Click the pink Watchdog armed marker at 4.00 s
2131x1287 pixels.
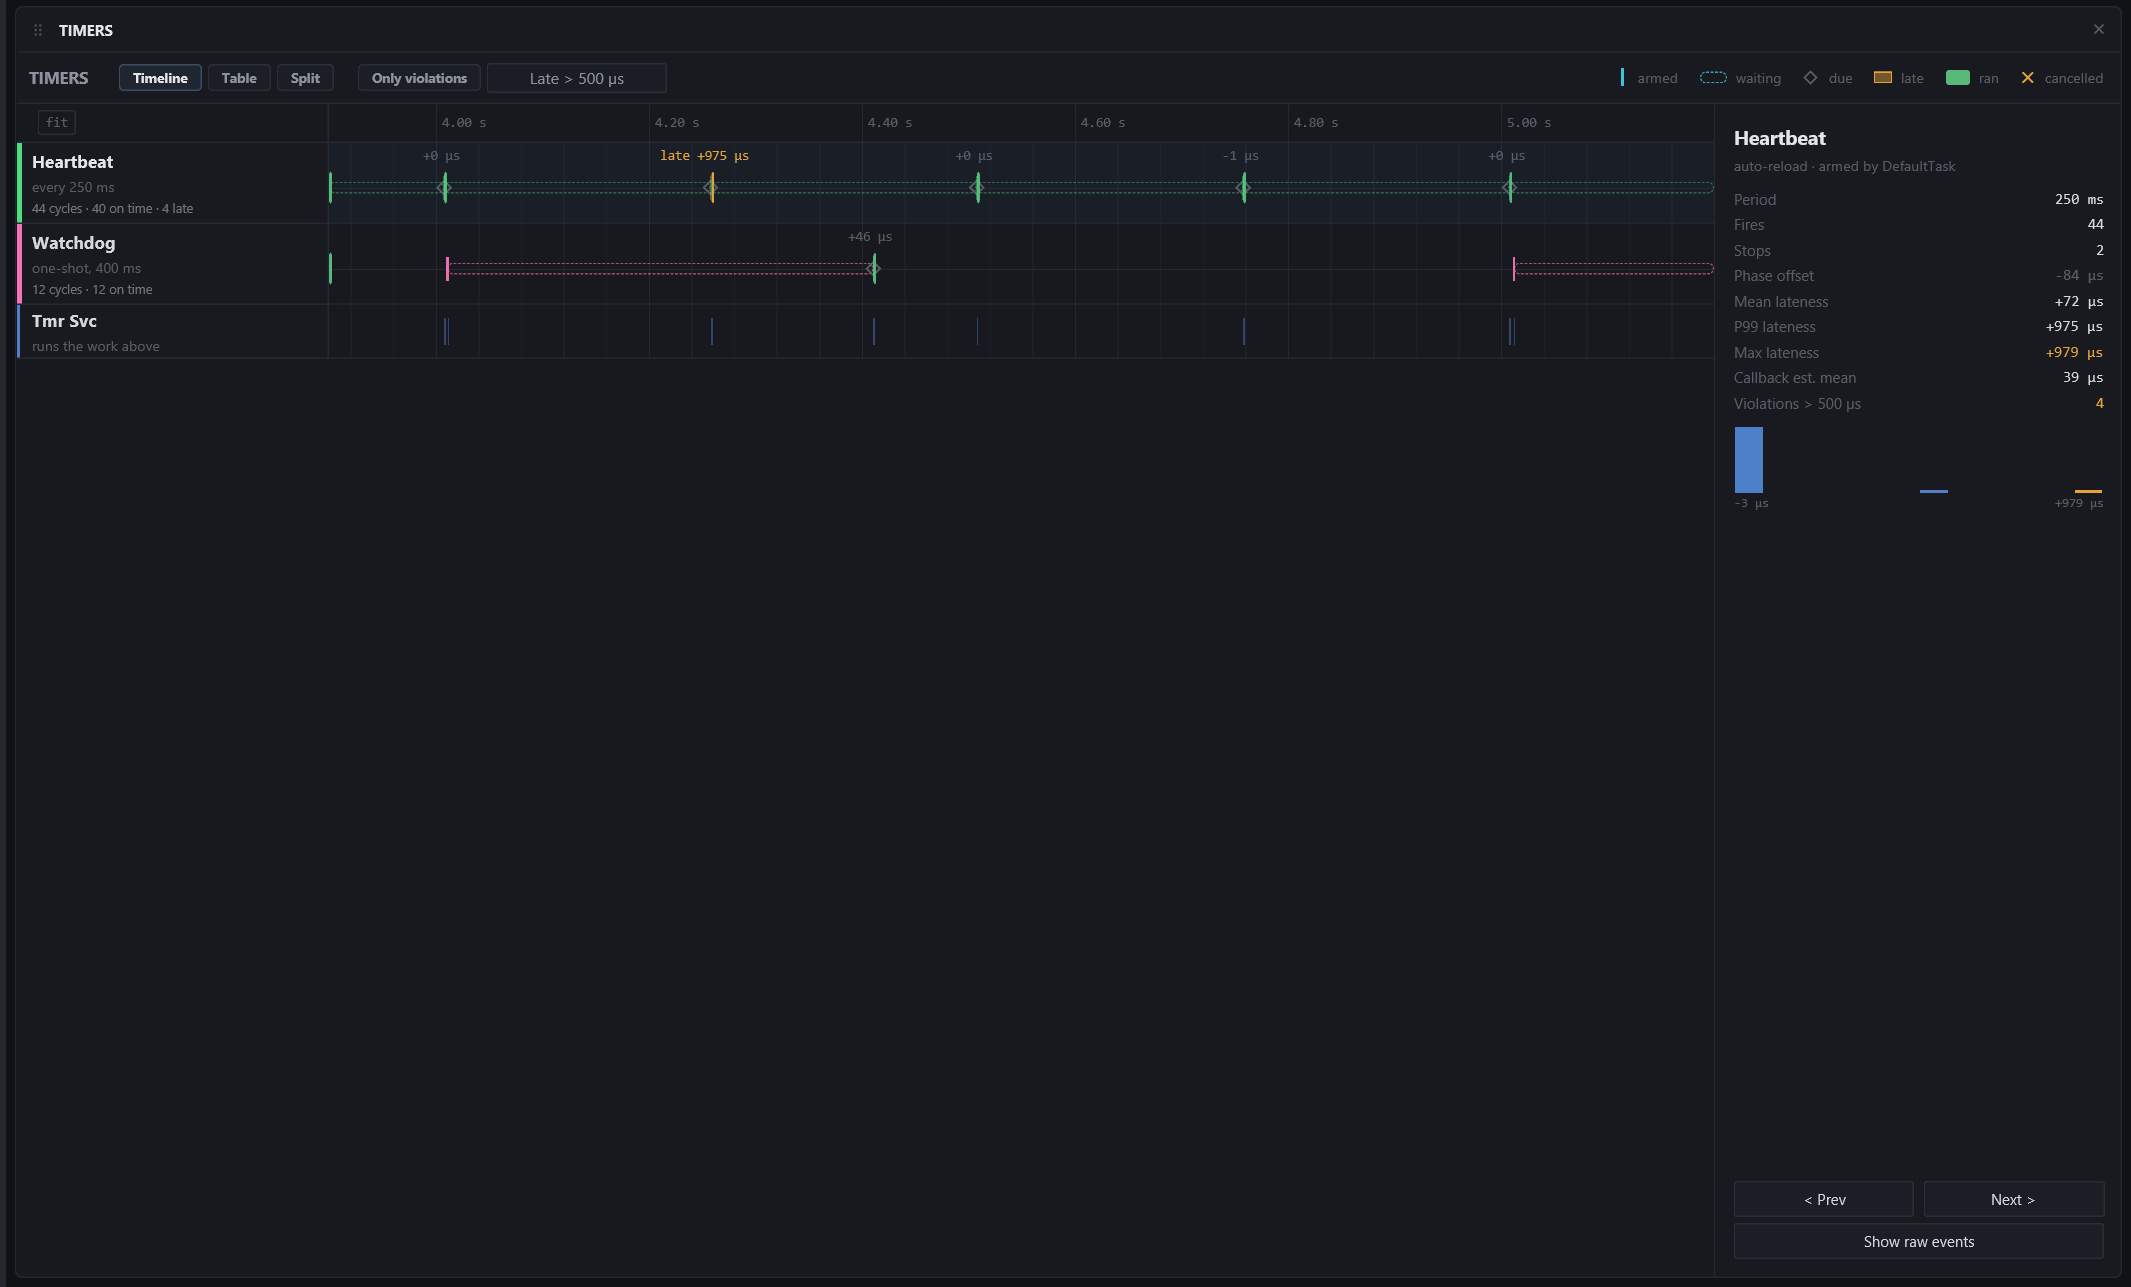click(447, 268)
